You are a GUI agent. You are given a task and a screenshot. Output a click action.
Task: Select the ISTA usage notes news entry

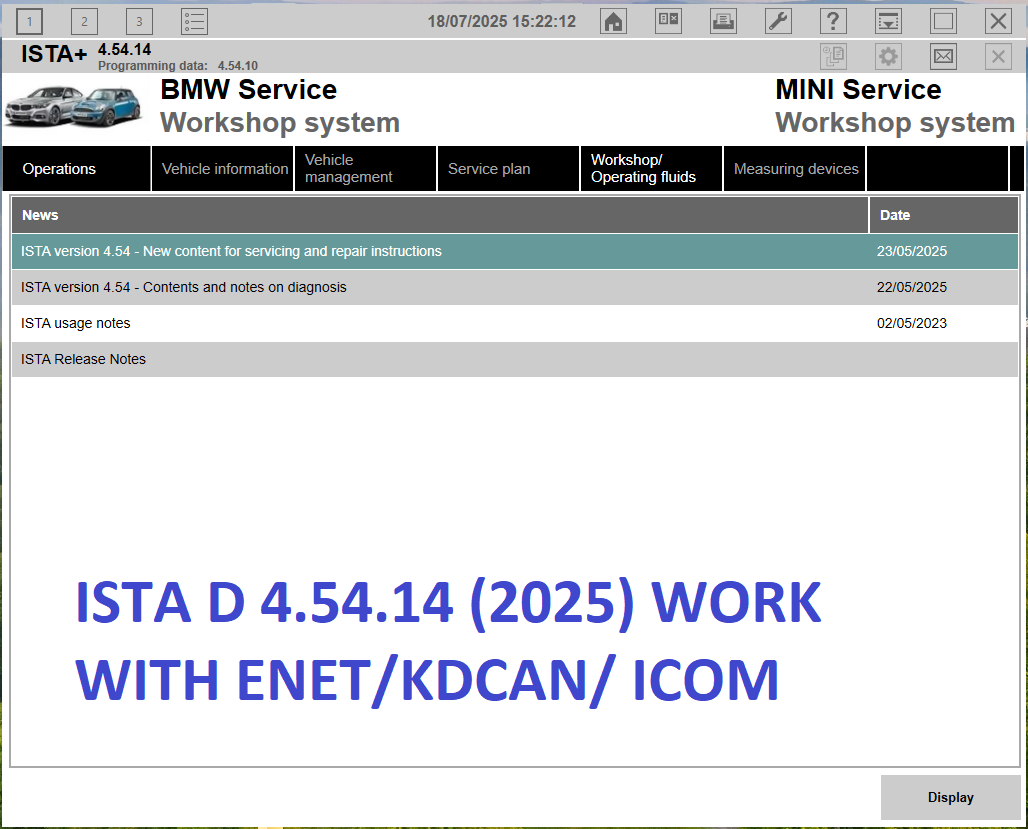coord(400,323)
